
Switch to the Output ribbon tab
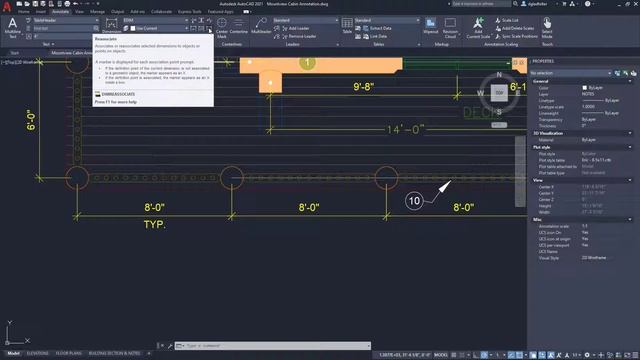click(118, 12)
